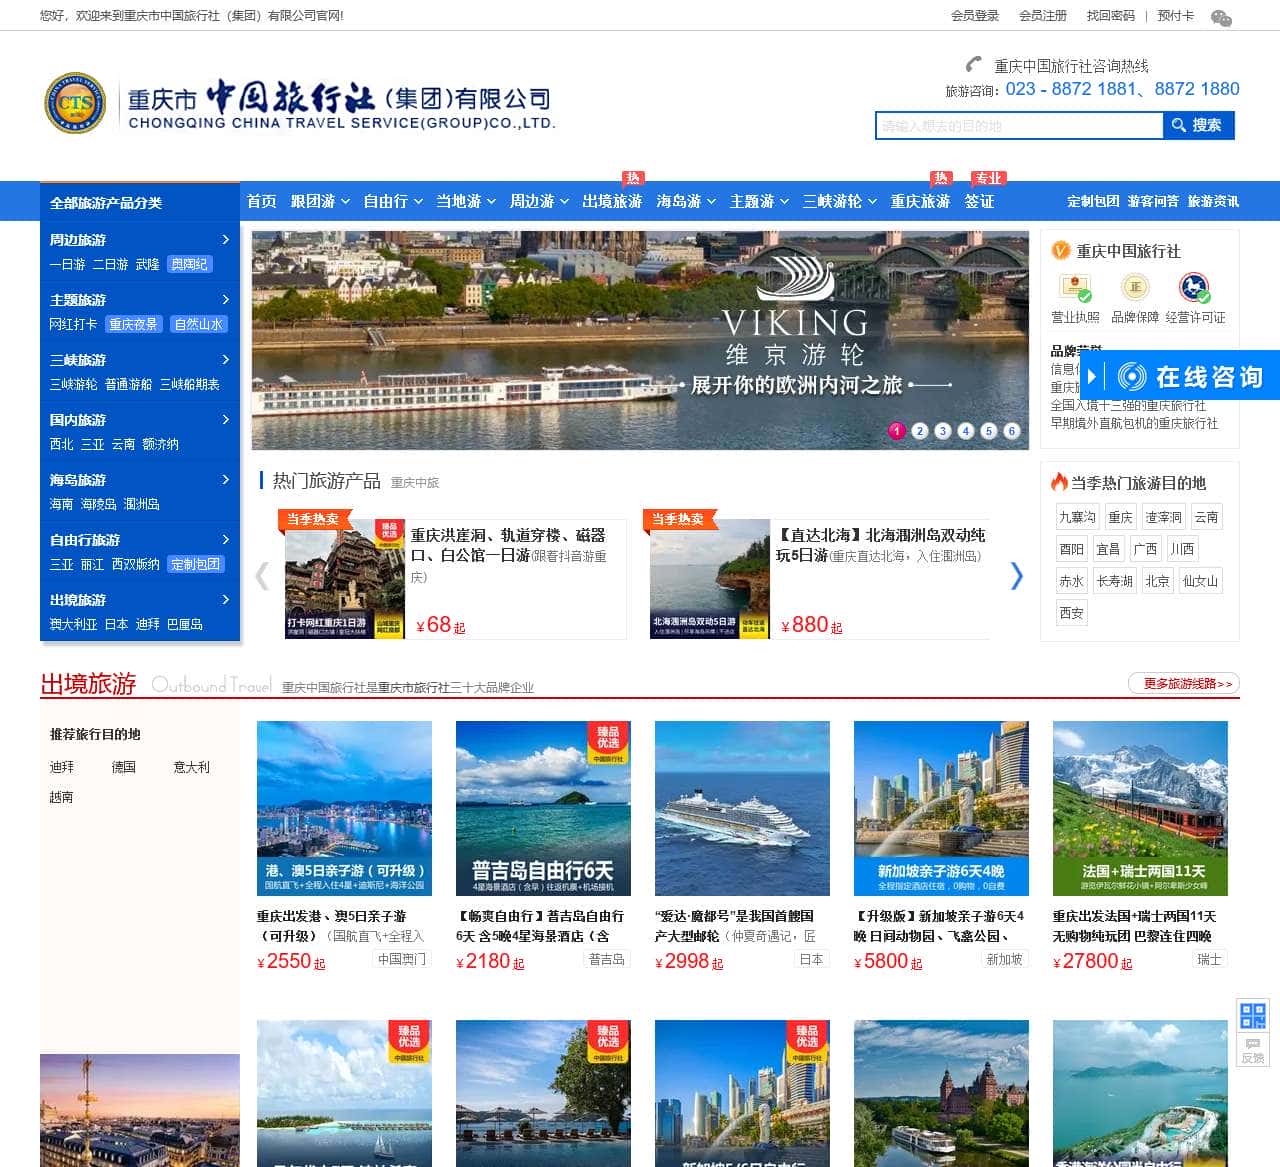The image size is (1280, 1167).
Task: Go to 首页 in navigation bar
Action: click(262, 202)
